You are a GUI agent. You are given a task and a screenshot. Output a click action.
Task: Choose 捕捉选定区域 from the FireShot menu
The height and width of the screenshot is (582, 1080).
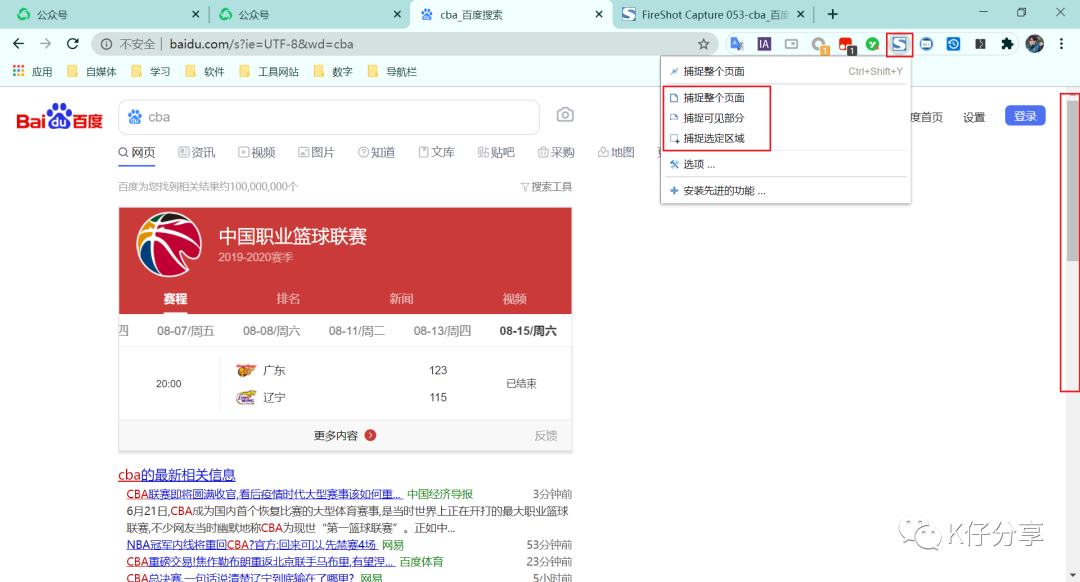point(716,138)
